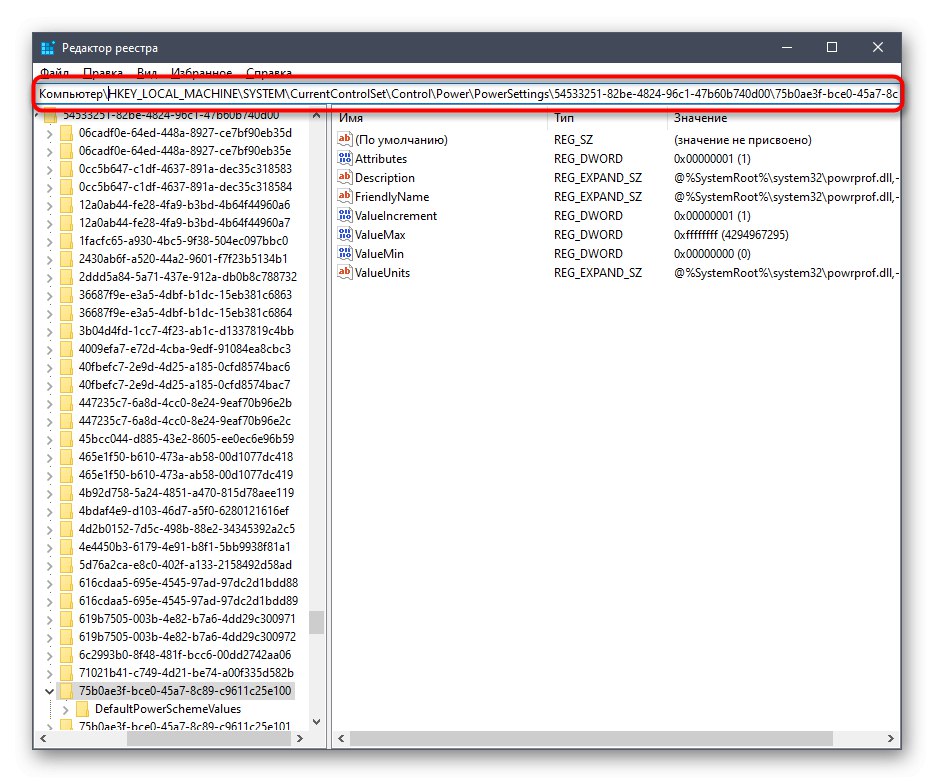Expand key 12a0ab44-fe28-4fa9-b3bd-4b64f44960a6
This screenshot has width=934, height=782.
49,205
